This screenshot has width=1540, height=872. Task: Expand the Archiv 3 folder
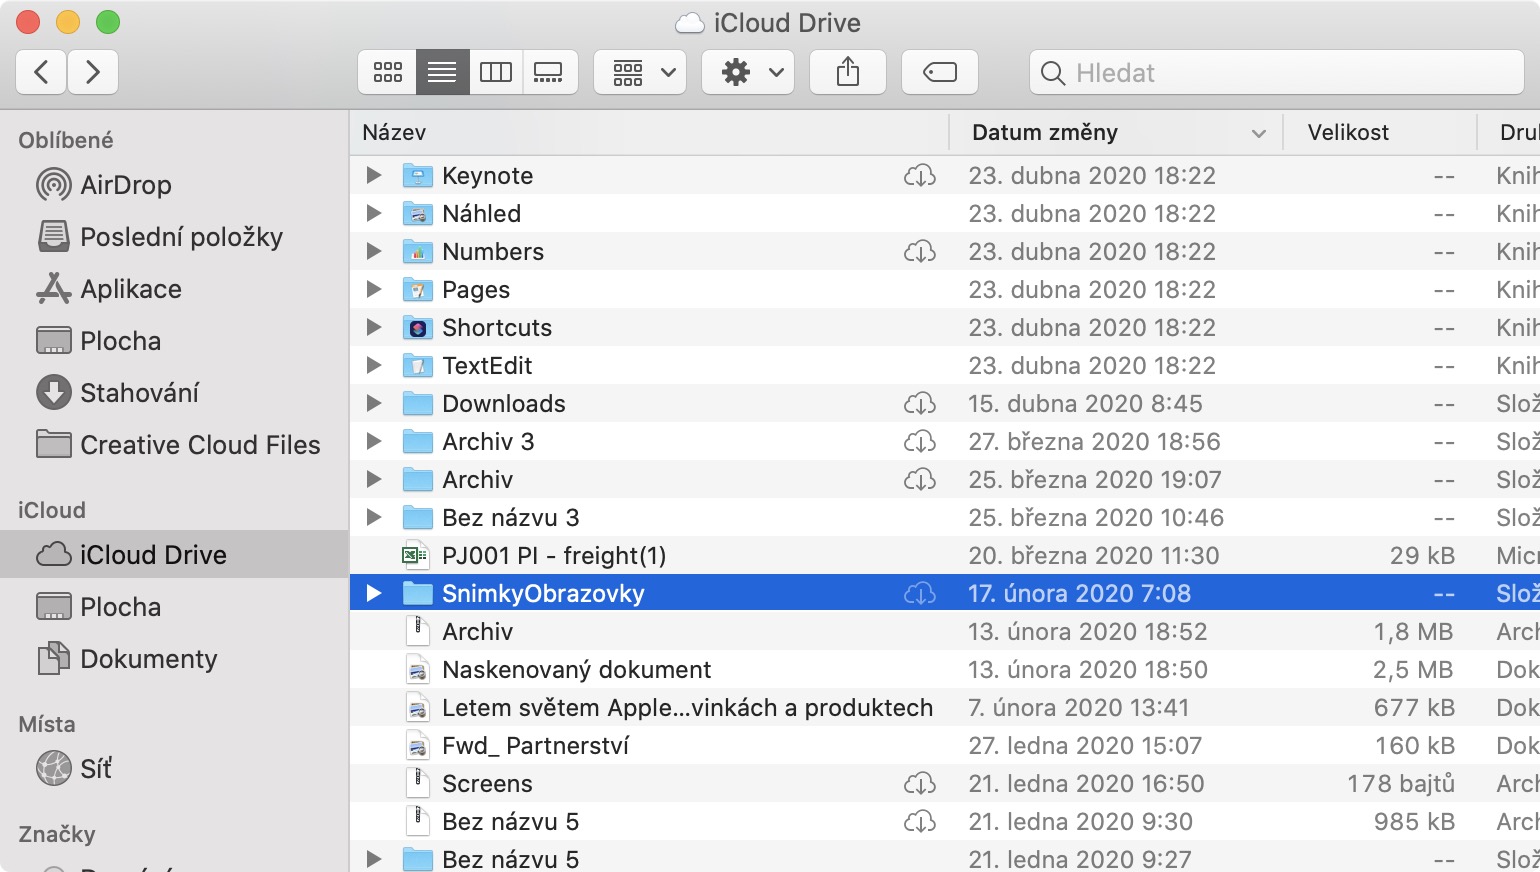(374, 441)
